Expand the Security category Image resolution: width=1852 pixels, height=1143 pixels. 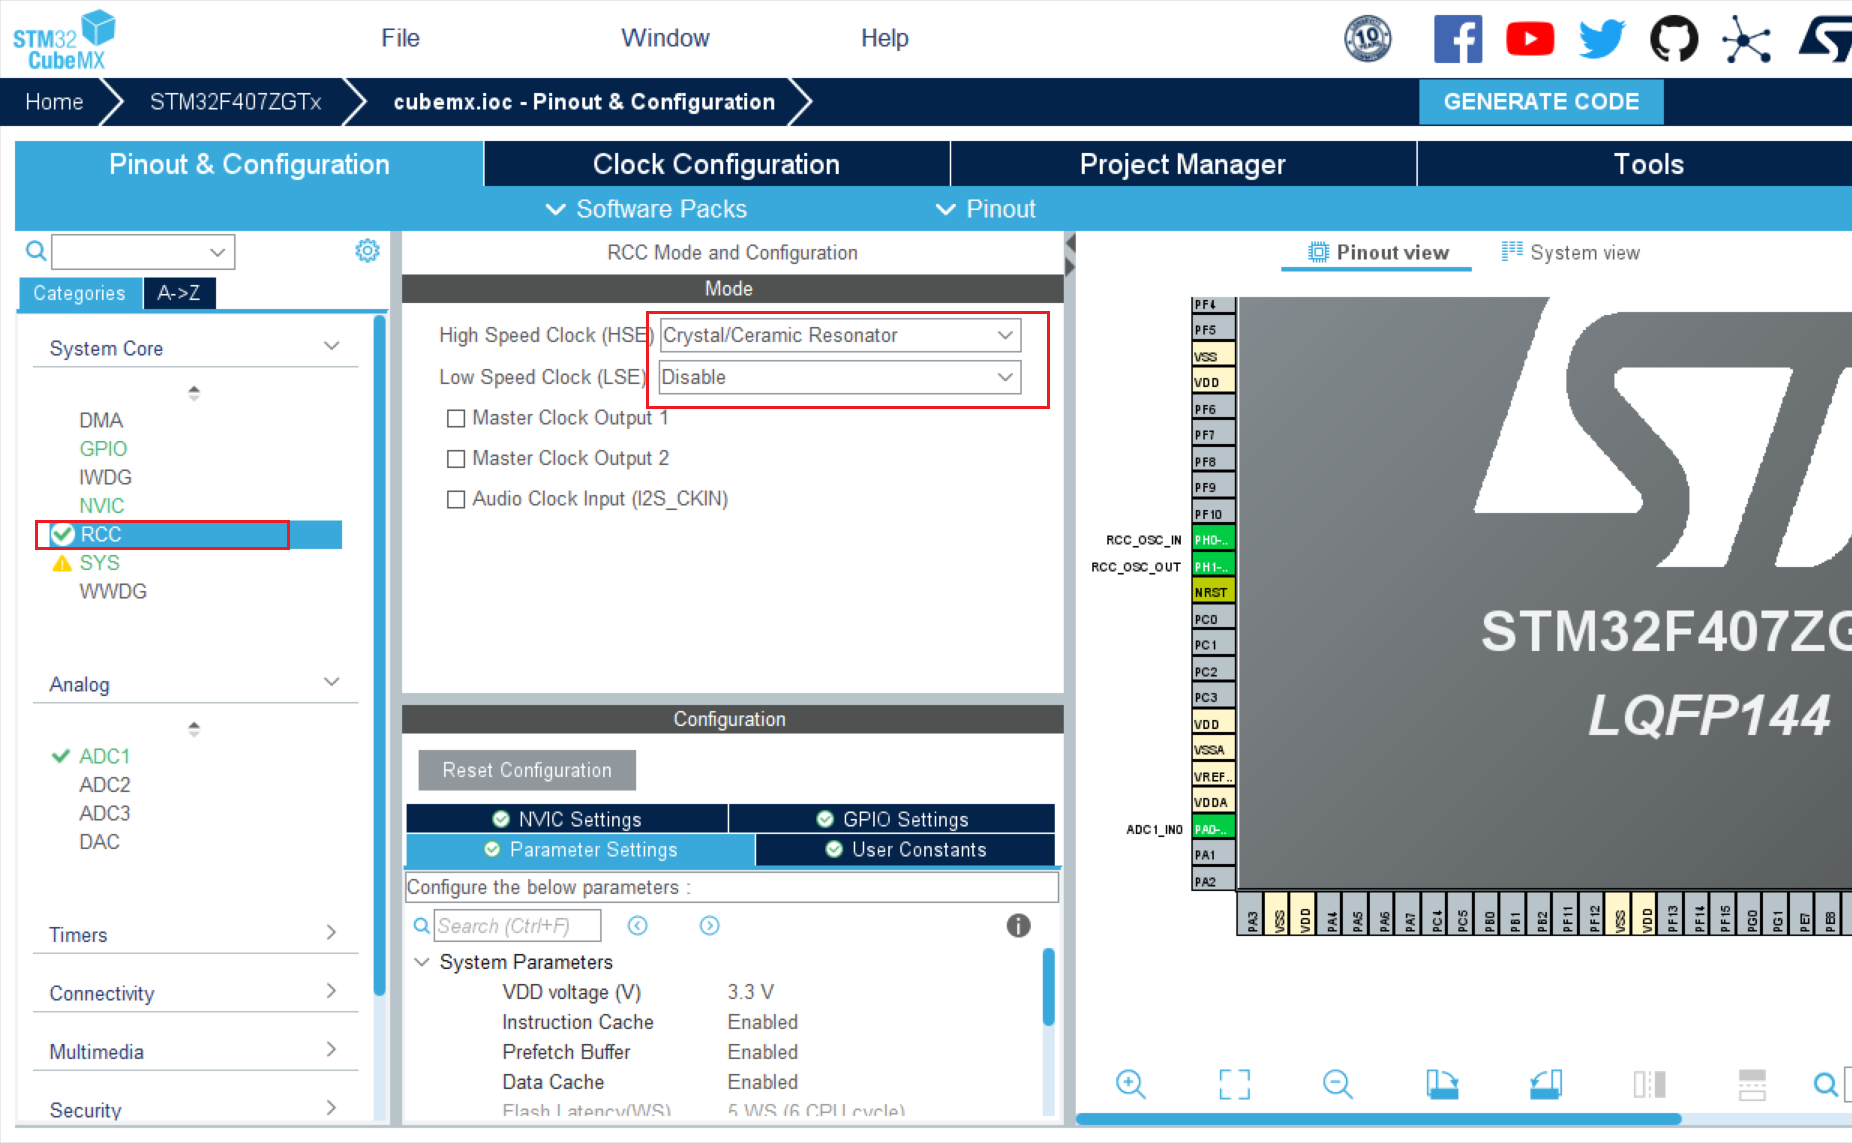pos(332,1107)
